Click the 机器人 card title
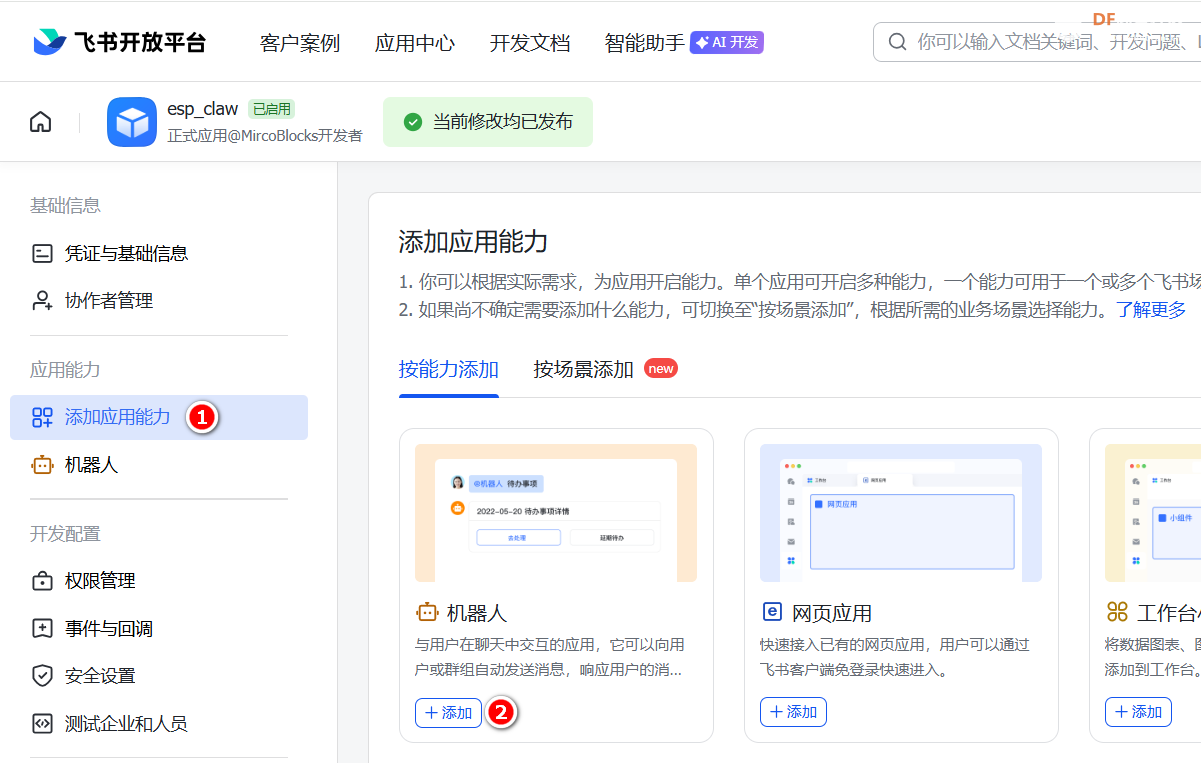Viewport: 1201px width, 763px height. pyautogui.click(x=477, y=613)
